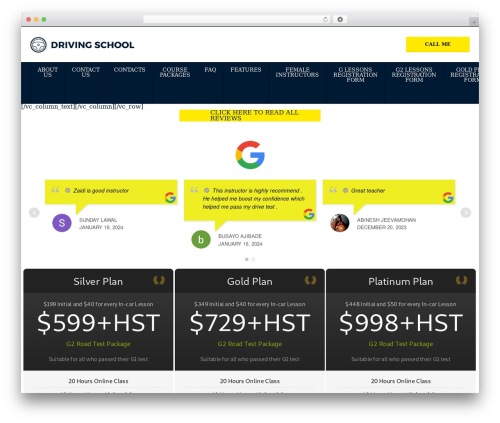Viewport: 500px width, 423px height.
Task: Click G2 Road Test Package under Silver Plan
Action: [98, 344]
